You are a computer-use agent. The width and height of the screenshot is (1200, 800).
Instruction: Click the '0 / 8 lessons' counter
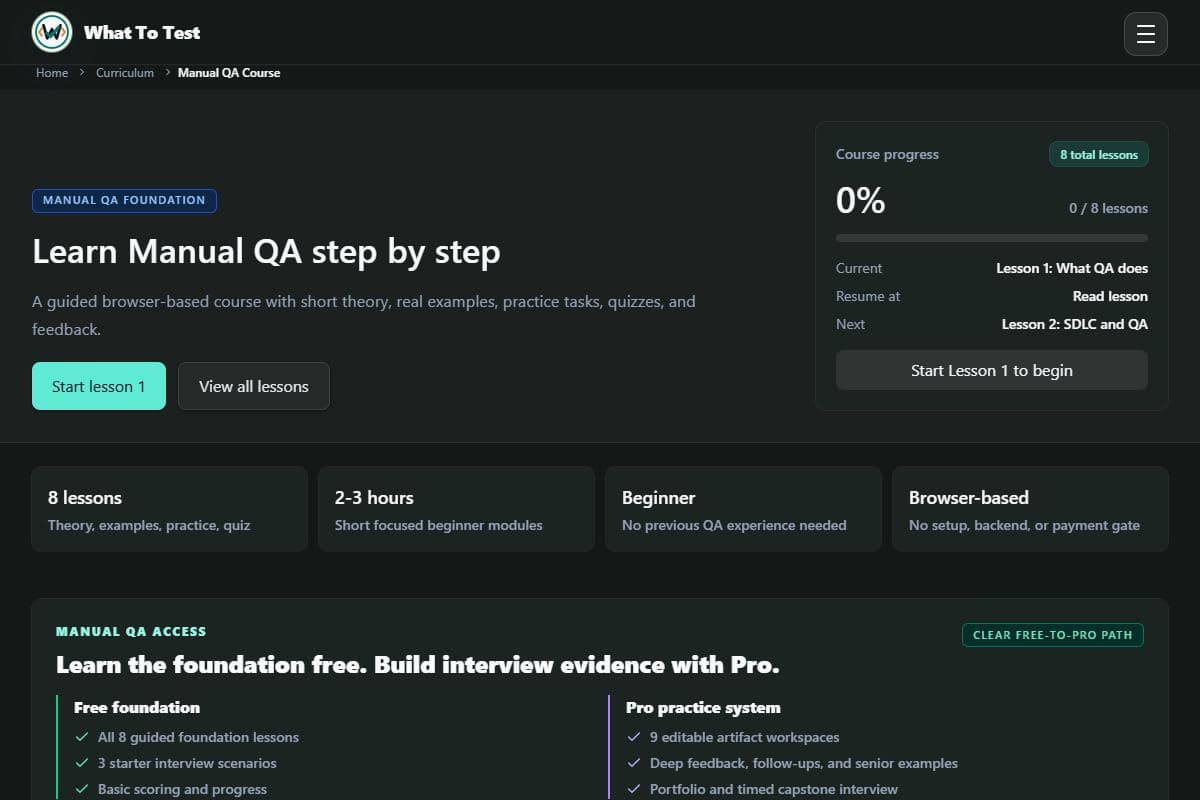coord(1108,208)
